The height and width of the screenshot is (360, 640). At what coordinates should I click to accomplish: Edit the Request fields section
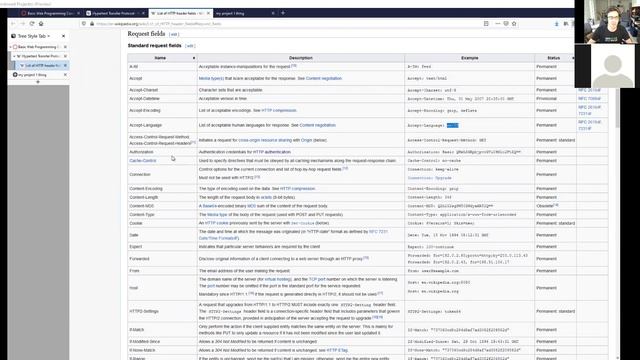point(174,34)
